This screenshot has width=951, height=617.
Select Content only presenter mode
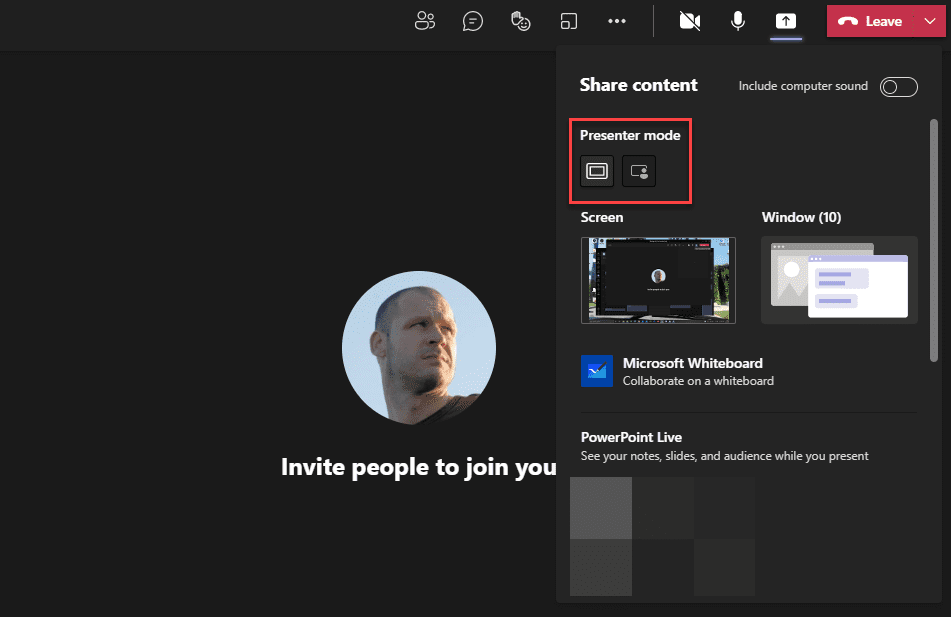(596, 171)
